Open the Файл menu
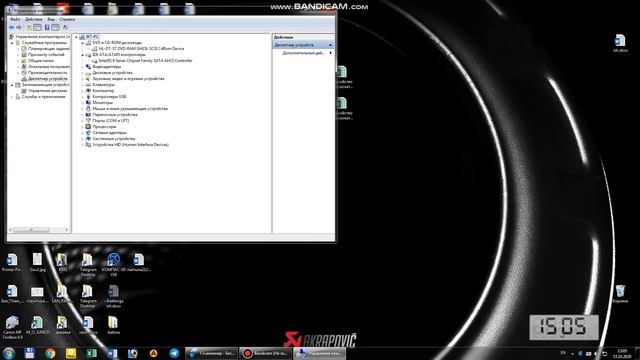 [x=15, y=19]
